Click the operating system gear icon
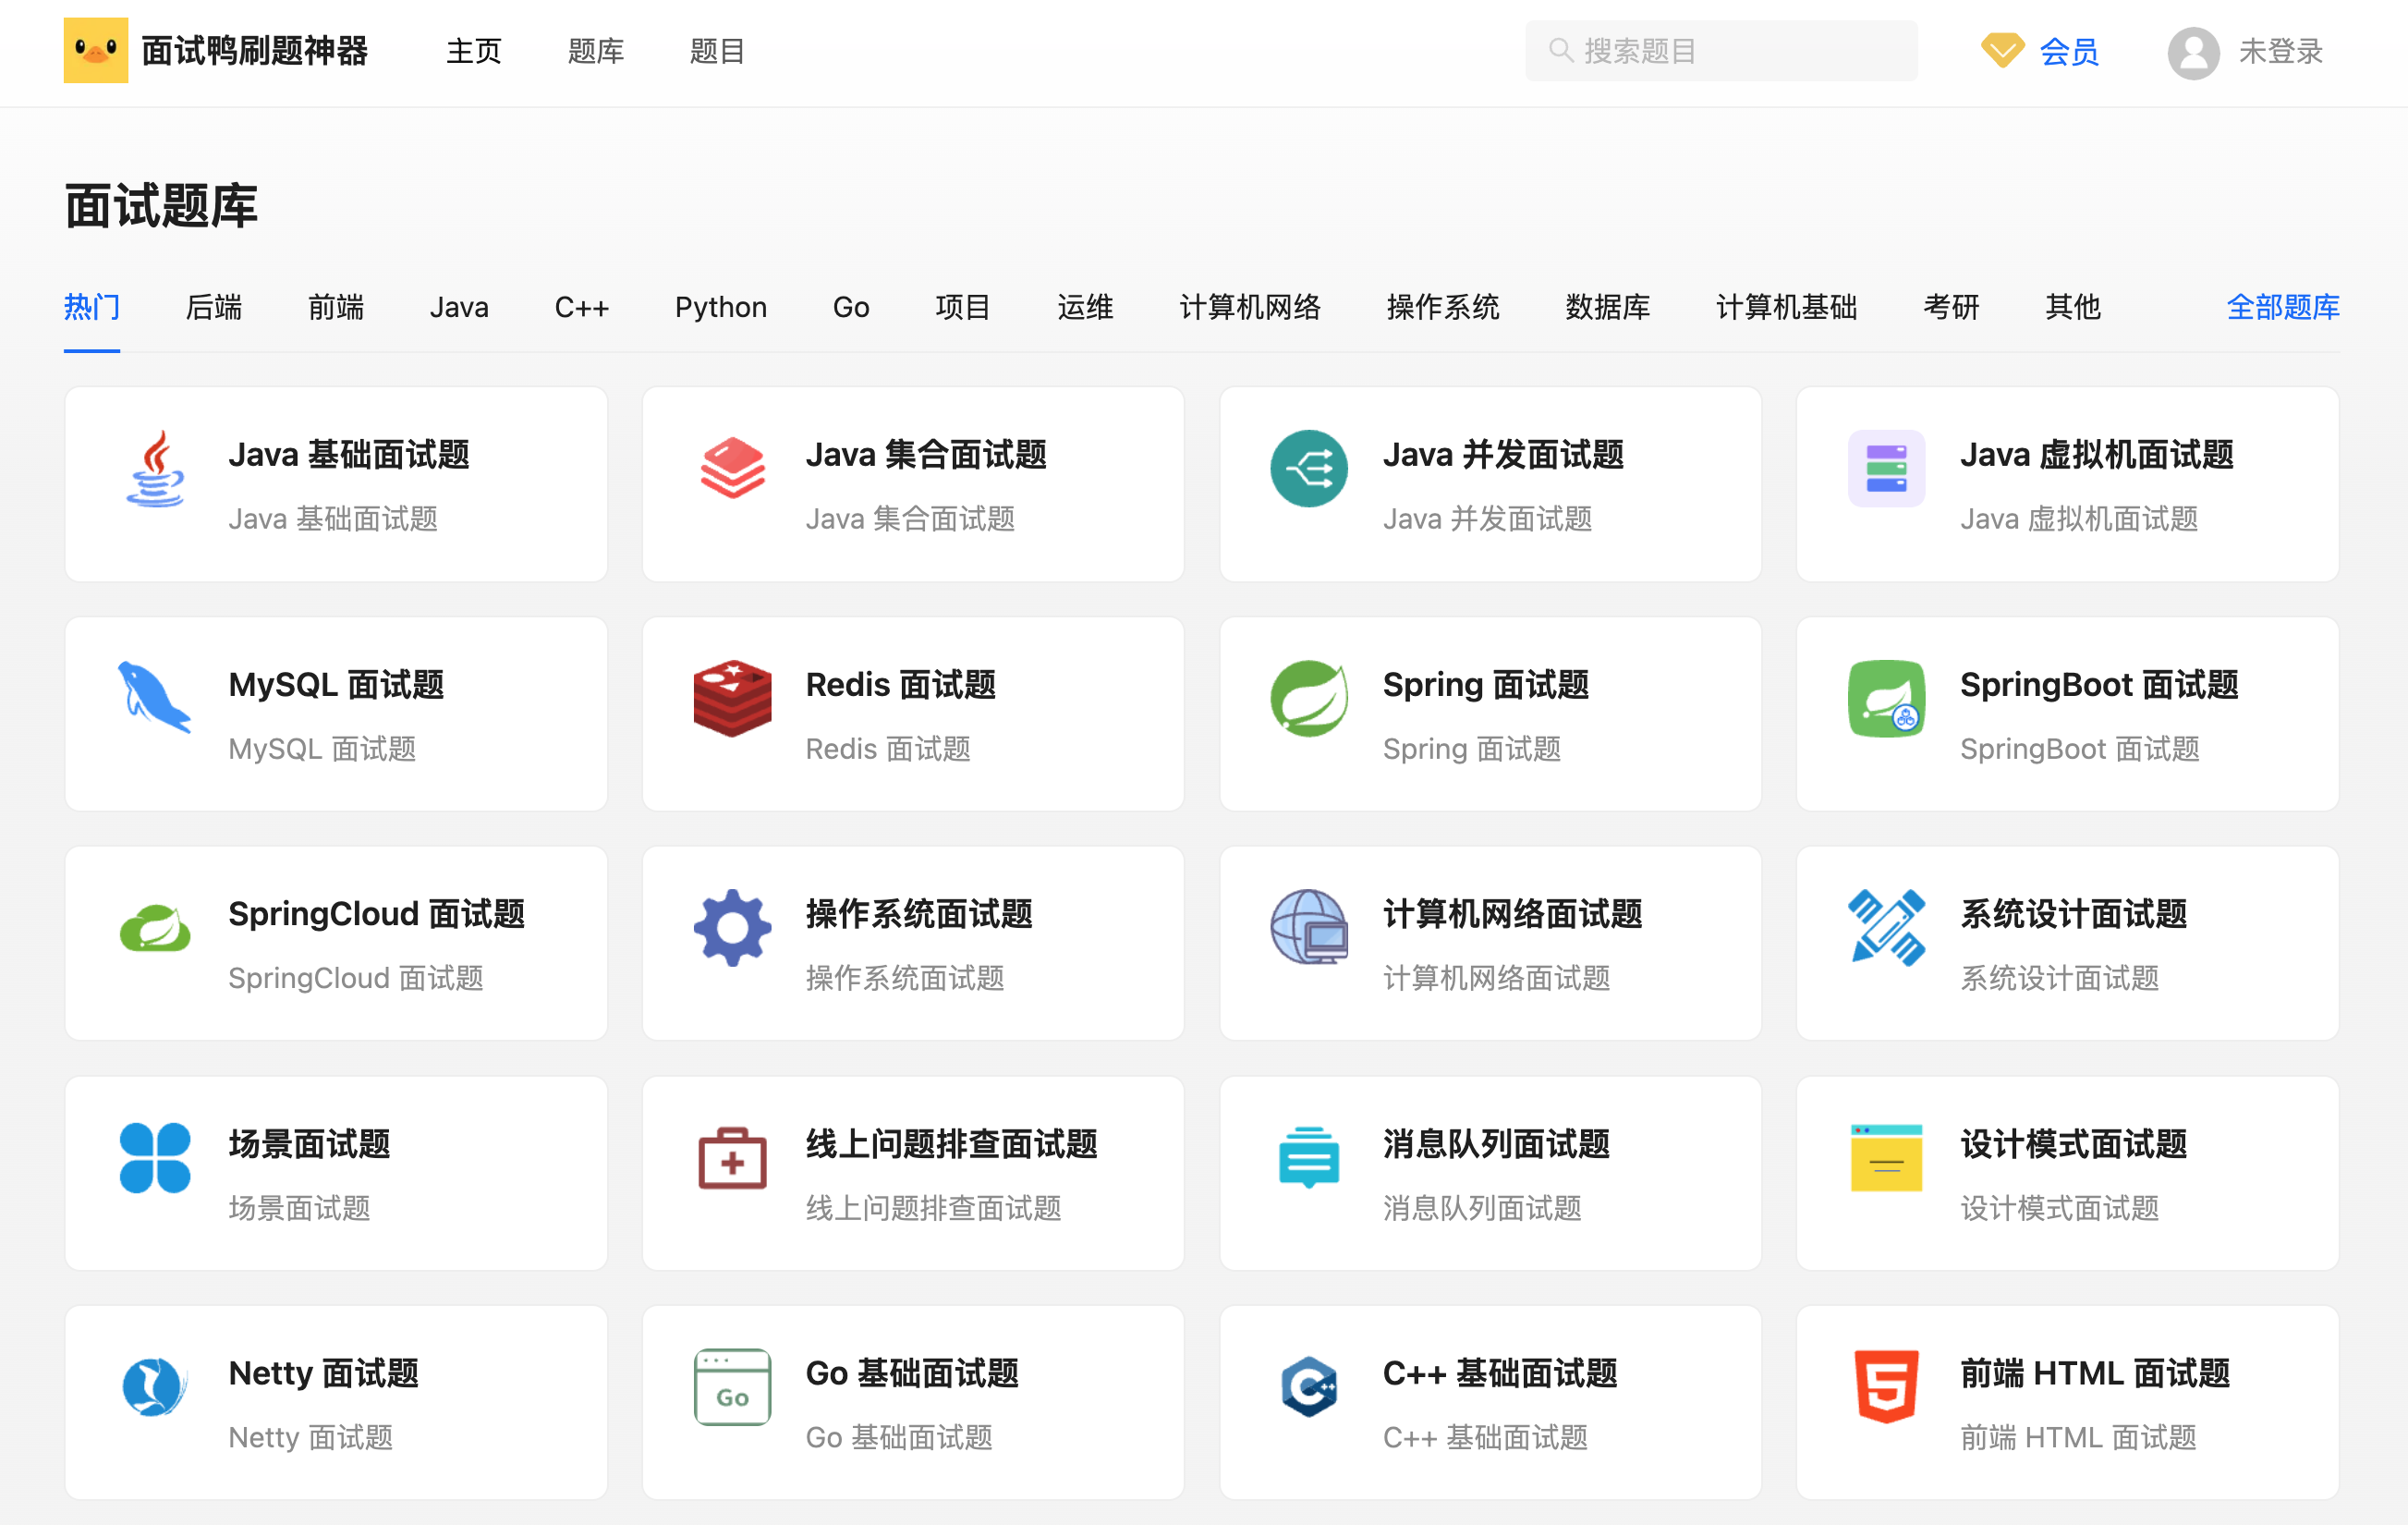This screenshot has height=1525, width=2408. click(x=732, y=927)
